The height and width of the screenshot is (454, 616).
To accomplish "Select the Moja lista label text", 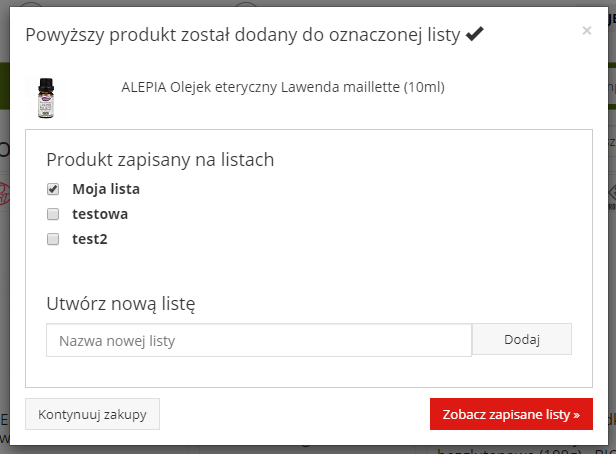I will tap(106, 189).
